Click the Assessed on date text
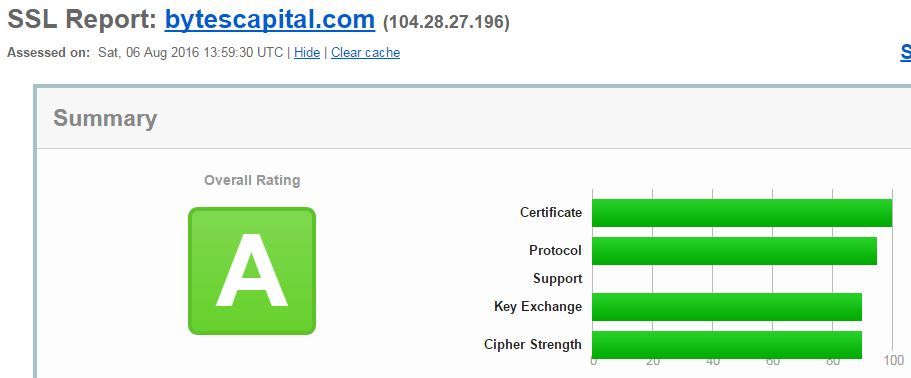The width and height of the screenshot is (911, 378). point(191,53)
